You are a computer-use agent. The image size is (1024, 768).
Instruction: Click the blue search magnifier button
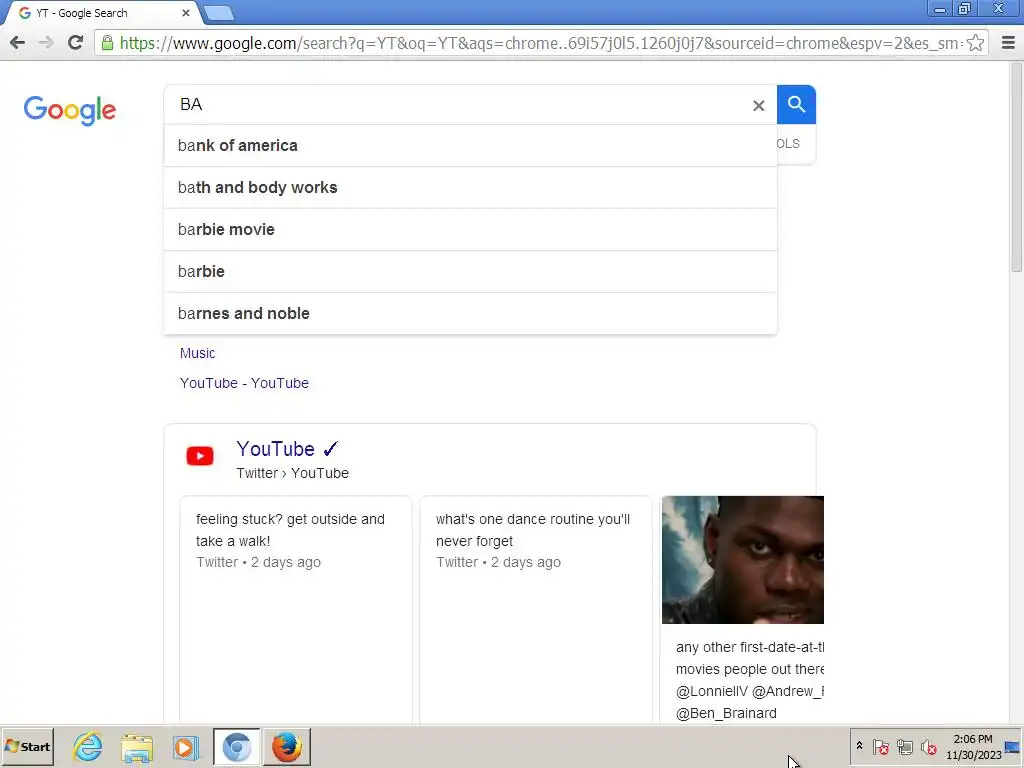796,104
